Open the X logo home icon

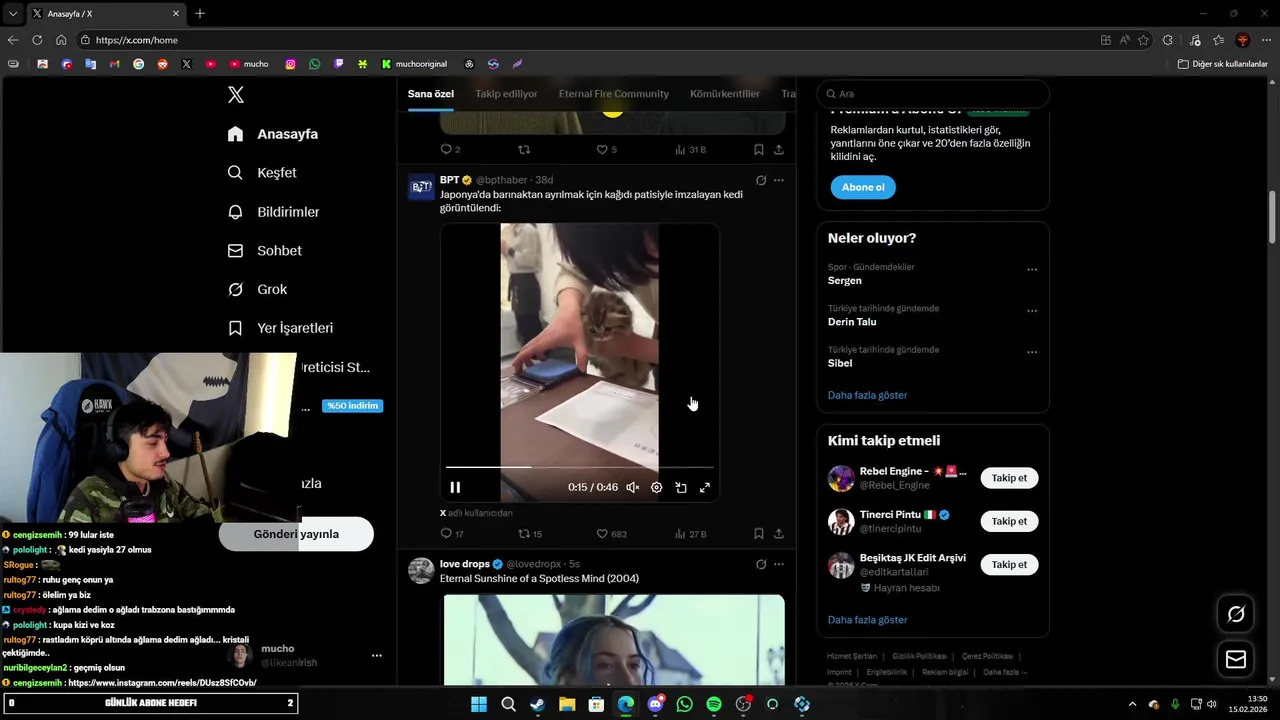tap(236, 95)
